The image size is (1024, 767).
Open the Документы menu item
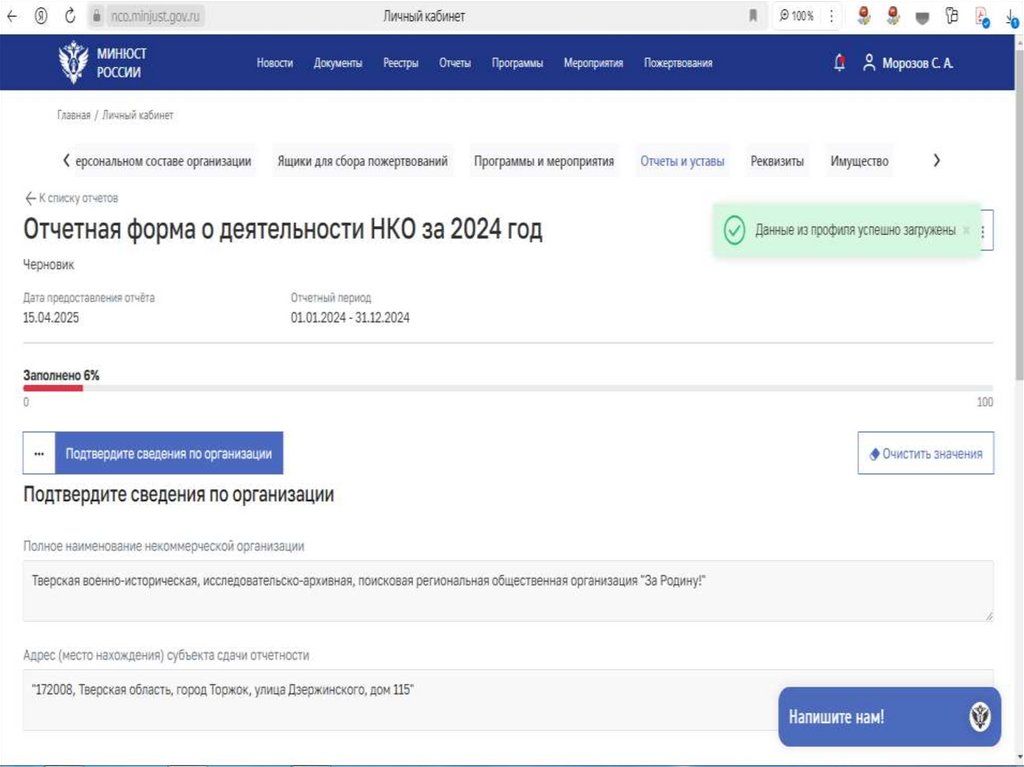[x=338, y=63]
